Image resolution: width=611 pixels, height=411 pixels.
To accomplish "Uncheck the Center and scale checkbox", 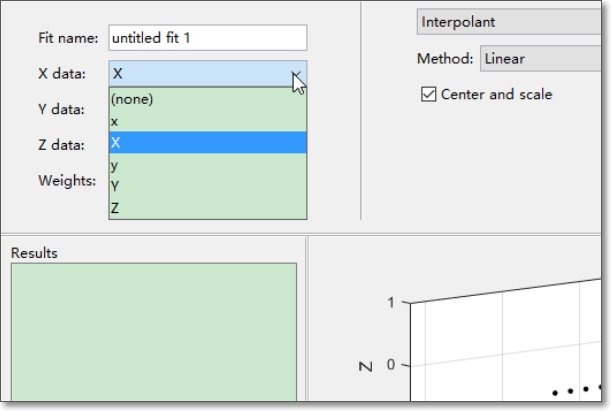I will [430, 94].
